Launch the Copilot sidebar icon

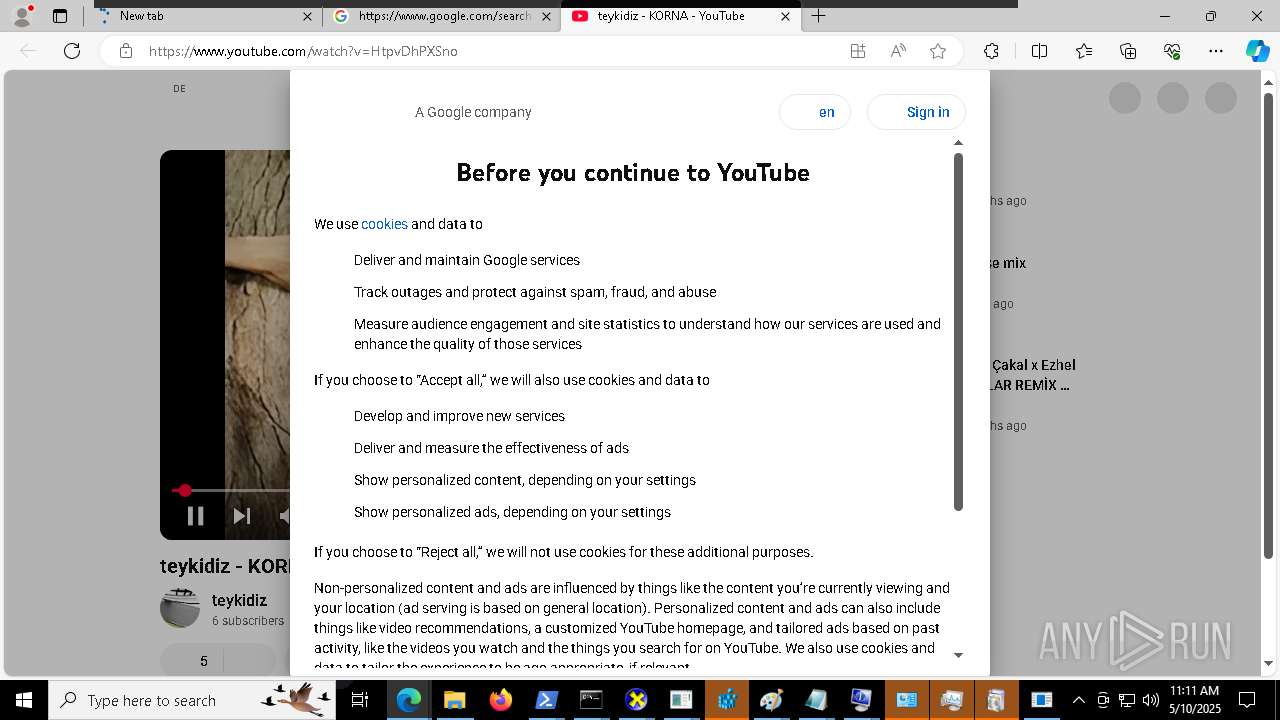pos(1258,51)
